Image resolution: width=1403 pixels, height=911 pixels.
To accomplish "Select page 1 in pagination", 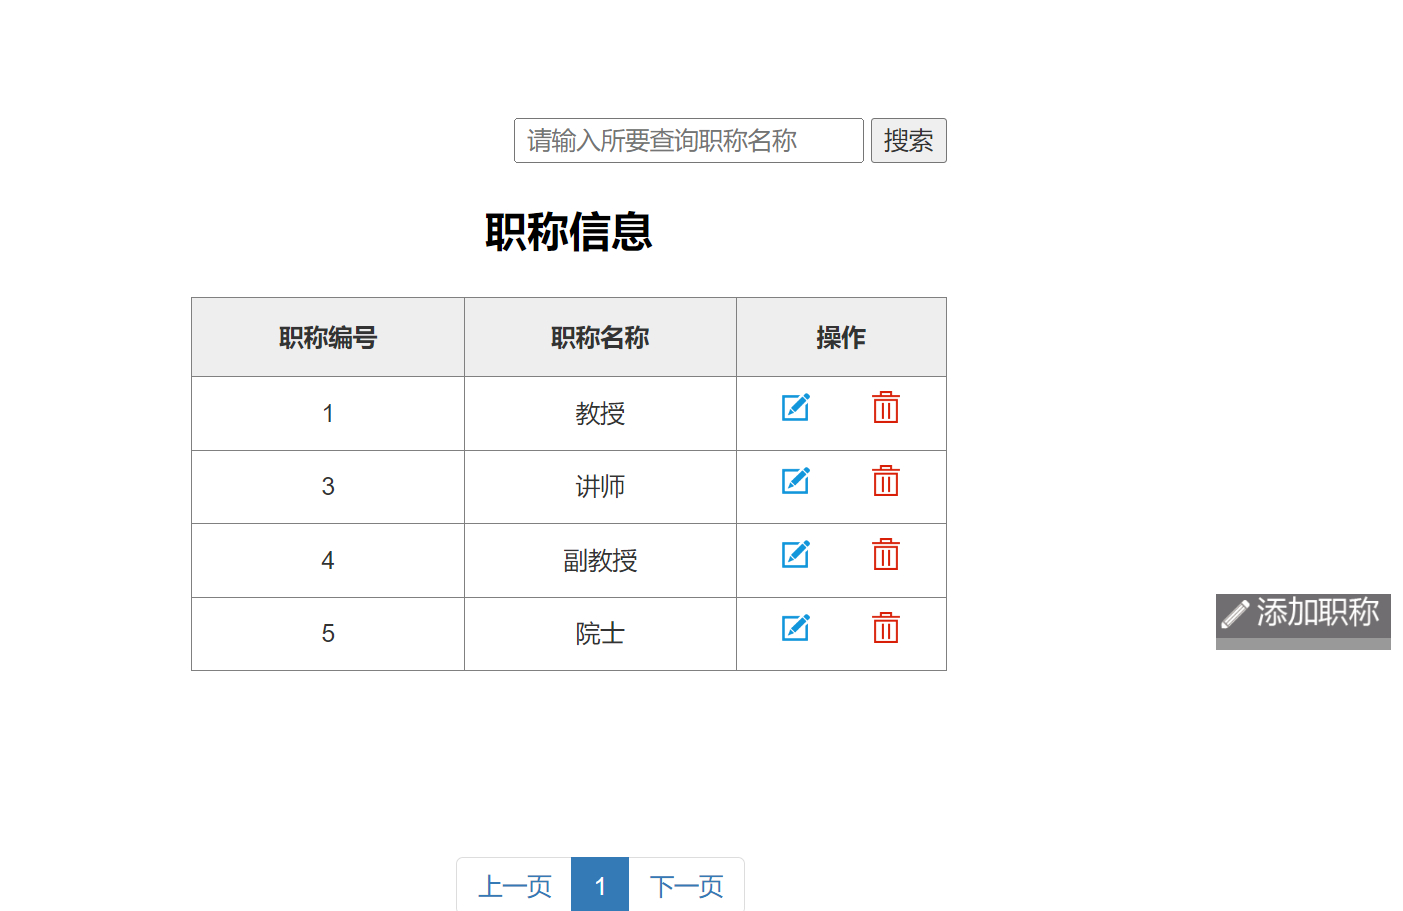I will 600,885.
